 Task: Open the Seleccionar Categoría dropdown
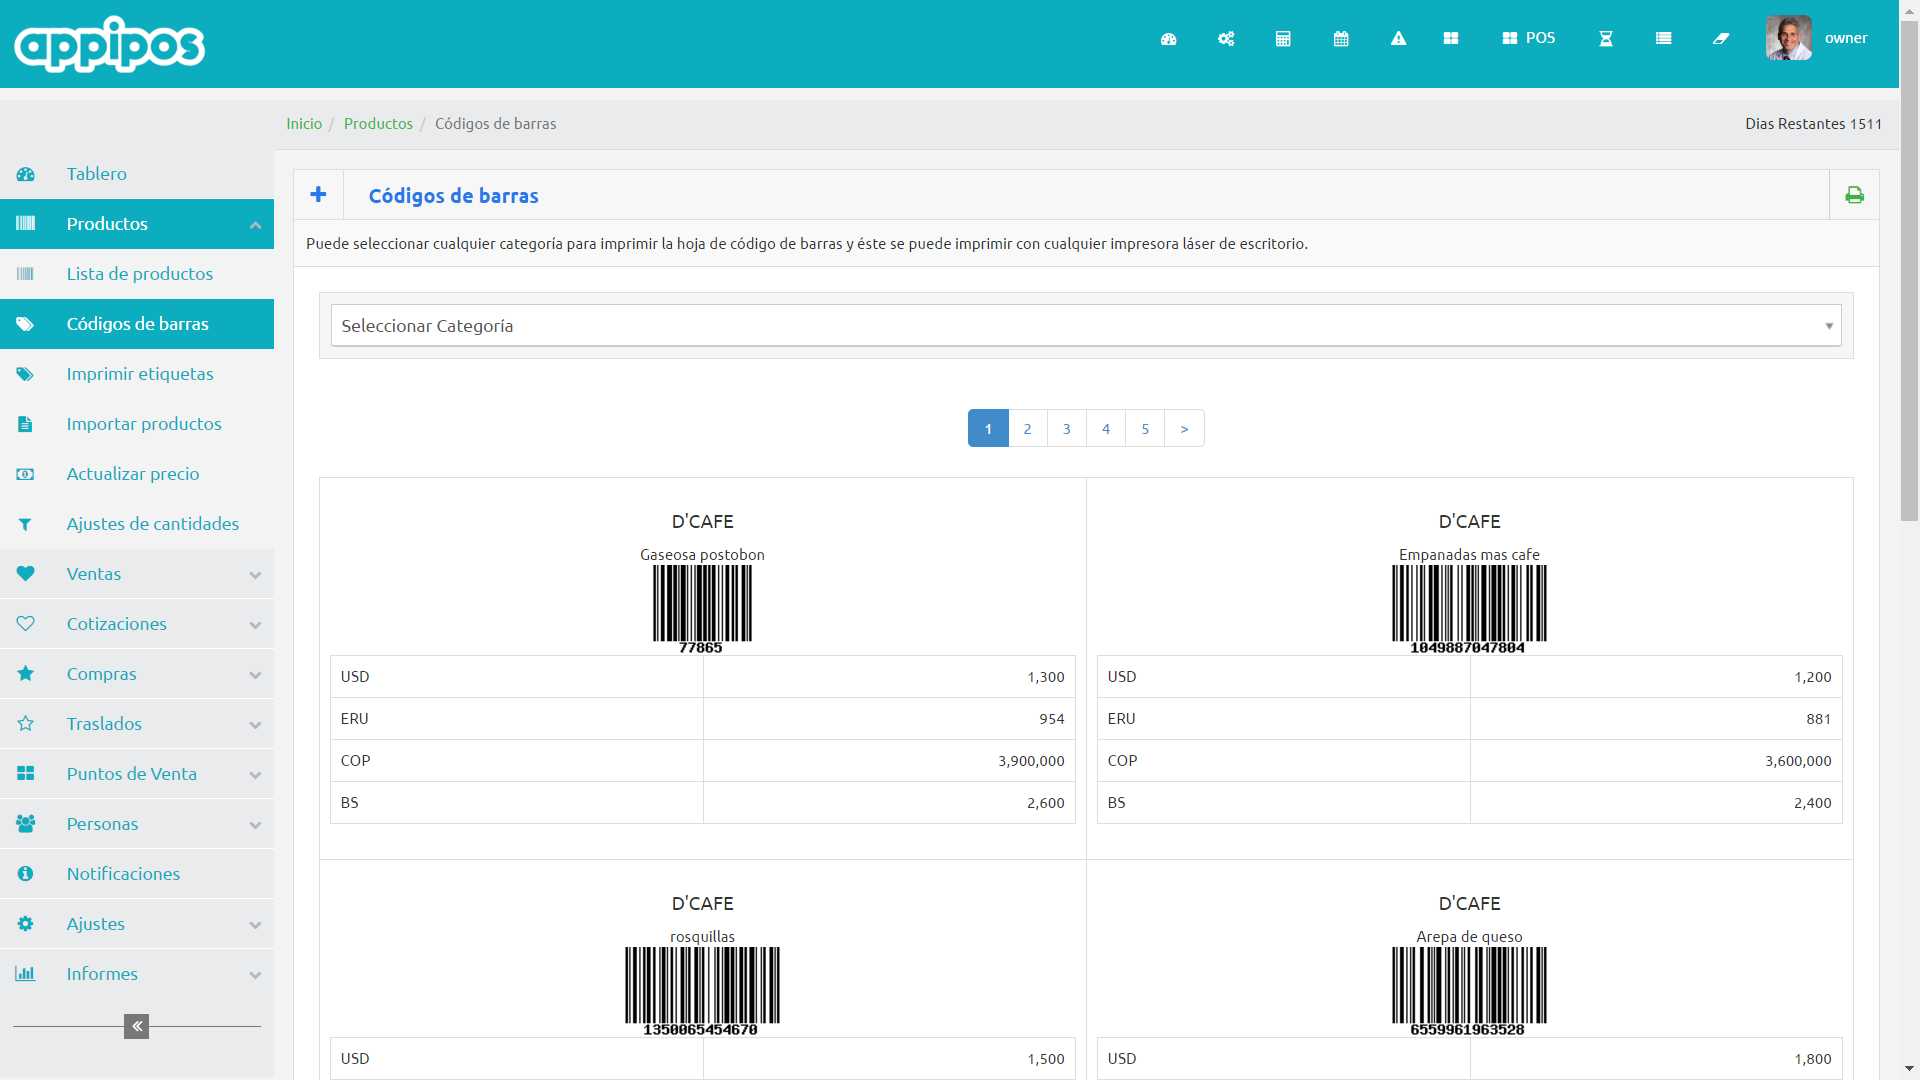(x=1085, y=326)
